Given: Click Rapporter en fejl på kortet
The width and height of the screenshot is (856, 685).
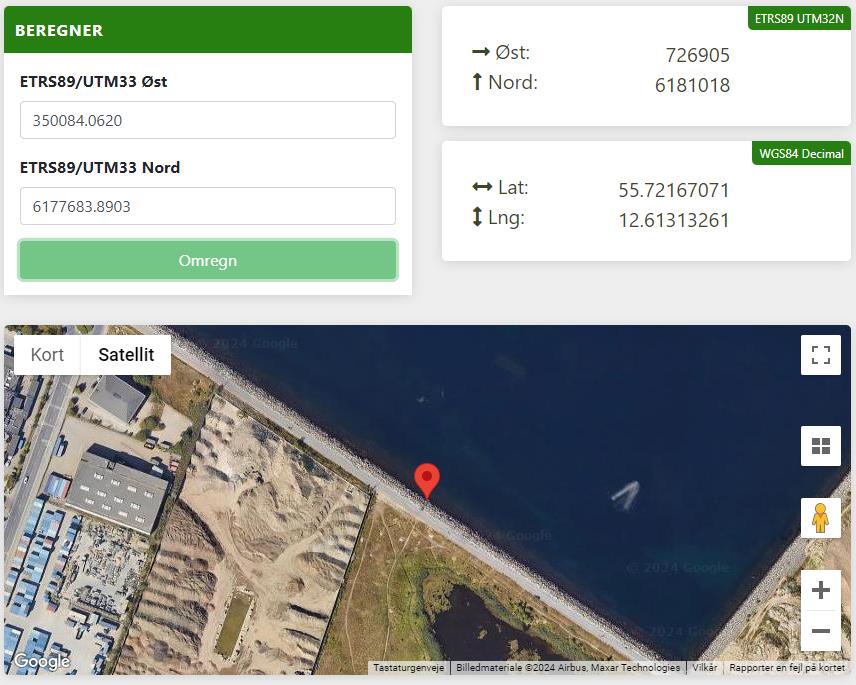Looking at the screenshot, I should click(787, 668).
